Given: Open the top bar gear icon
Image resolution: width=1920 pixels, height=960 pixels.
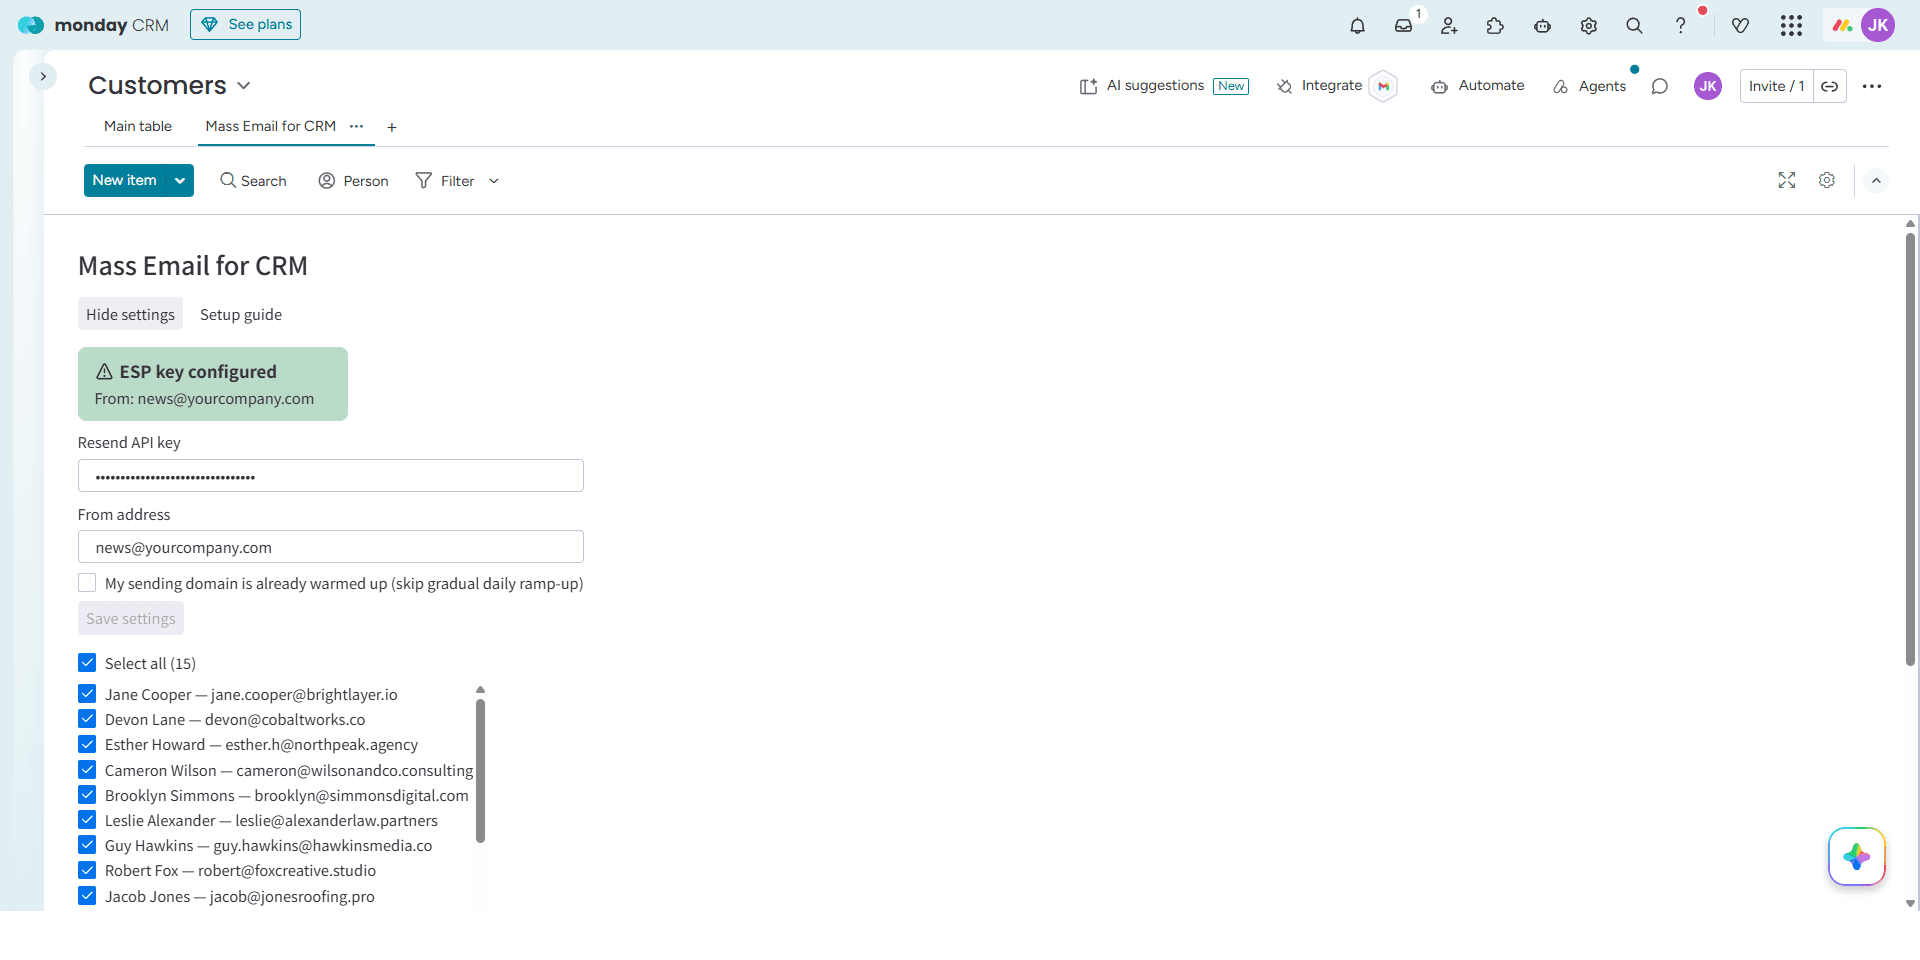Looking at the screenshot, I should click(1588, 26).
